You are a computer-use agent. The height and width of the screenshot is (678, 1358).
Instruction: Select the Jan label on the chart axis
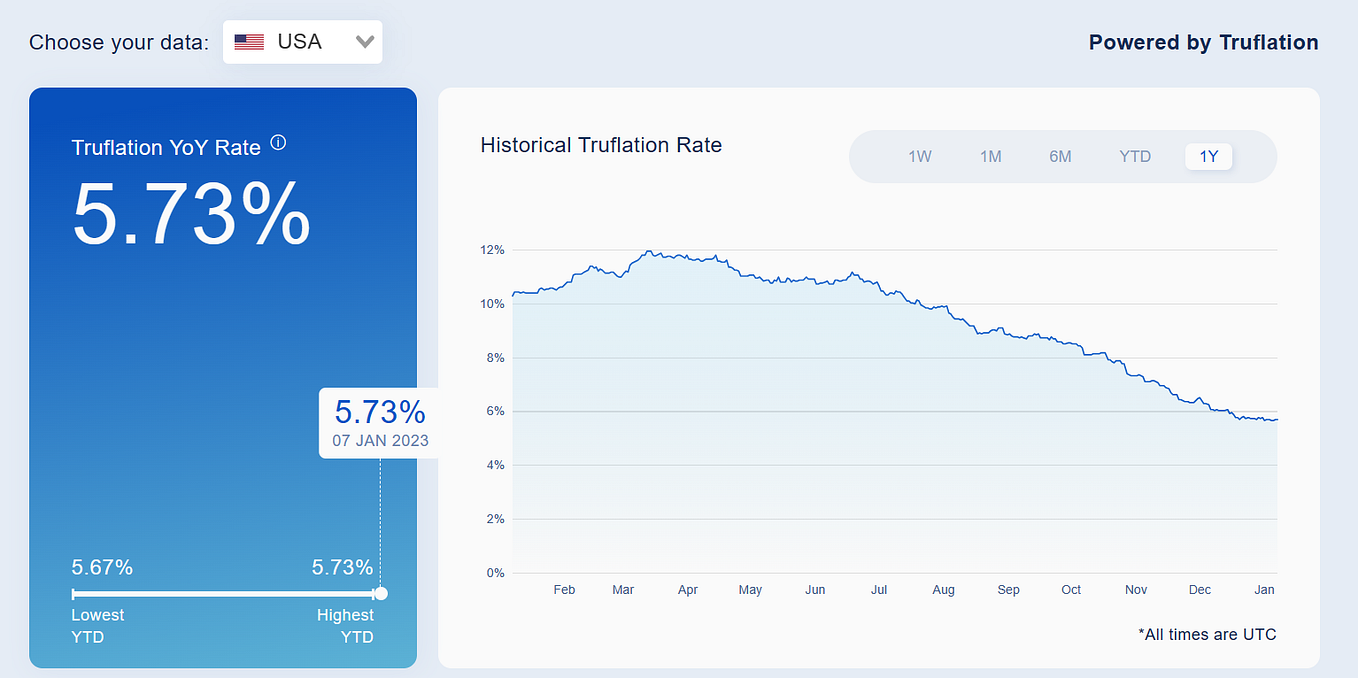pos(1264,590)
